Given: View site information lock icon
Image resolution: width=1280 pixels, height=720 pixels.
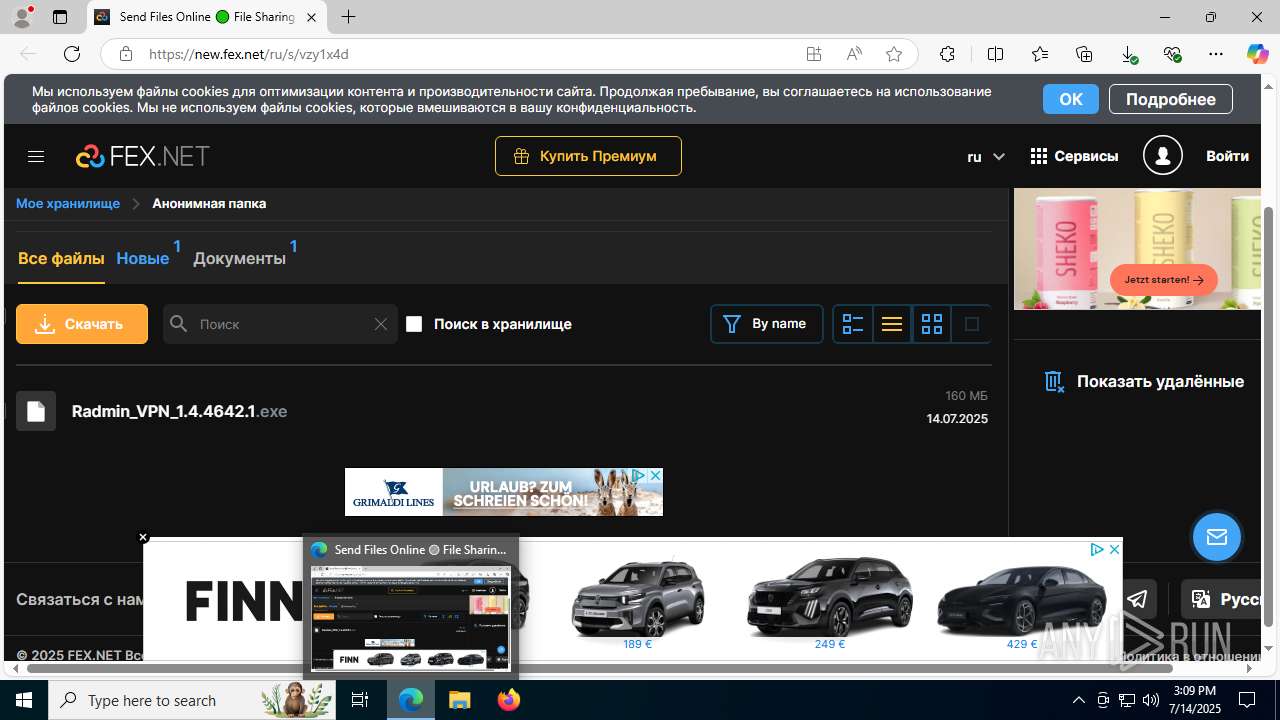Looking at the screenshot, I should pyautogui.click(x=126, y=54).
